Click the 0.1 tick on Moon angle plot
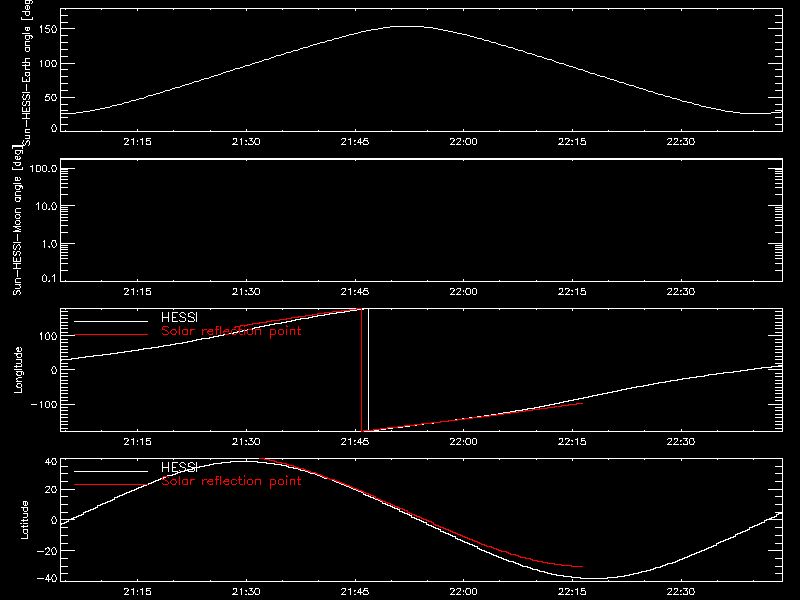 click(x=49, y=279)
